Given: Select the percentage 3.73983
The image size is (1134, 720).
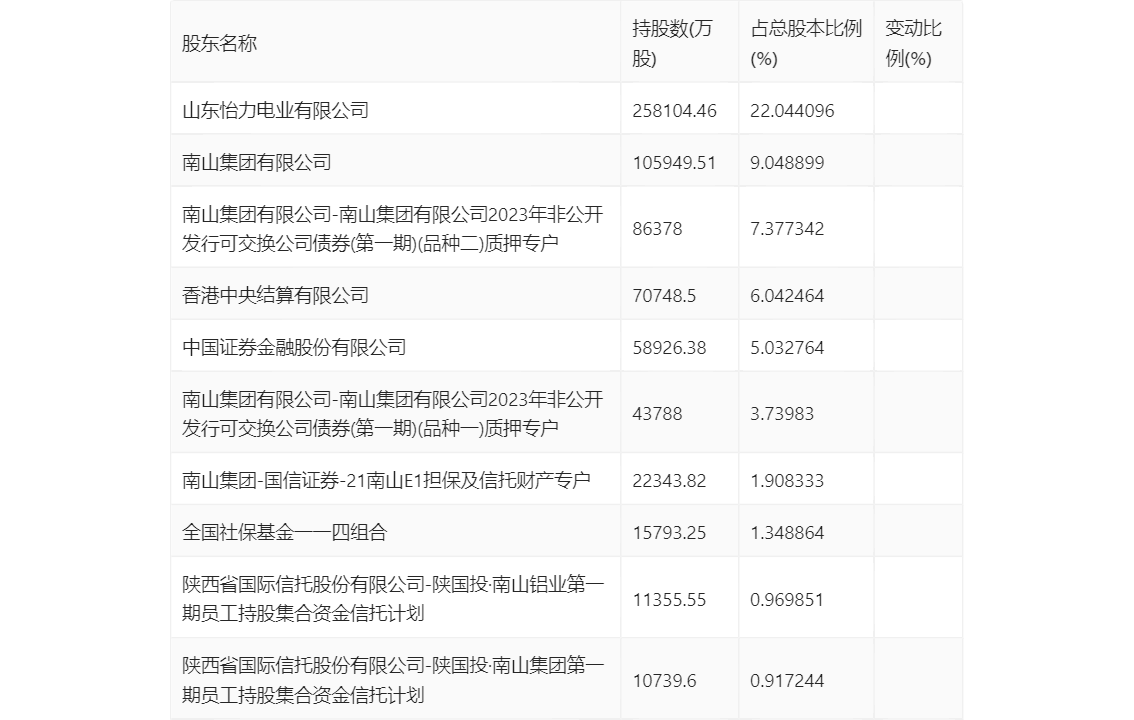Looking at the screenshot, I should tap(782, 414).
